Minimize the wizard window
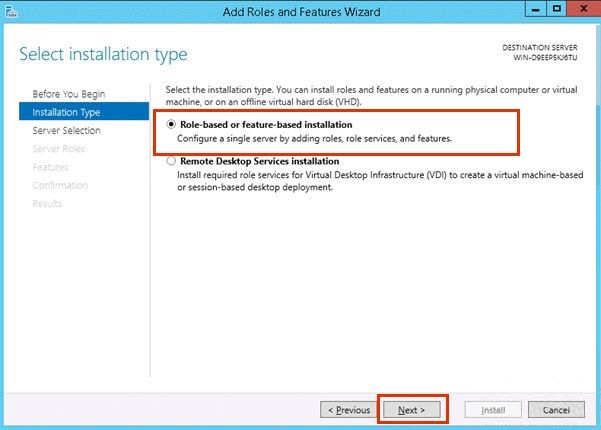Screen dimensions: 601x430 (x=535, y=9)
